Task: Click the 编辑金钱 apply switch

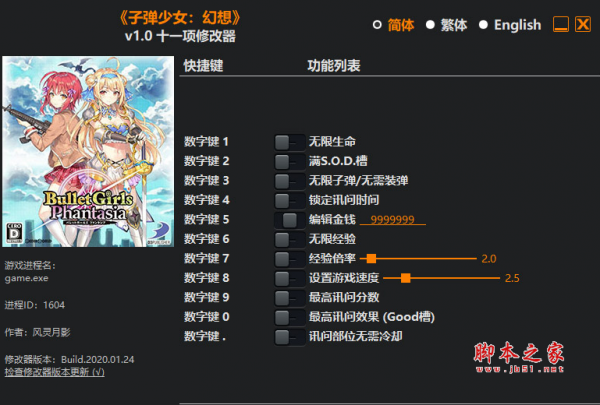Action: [x=290, y=220]
